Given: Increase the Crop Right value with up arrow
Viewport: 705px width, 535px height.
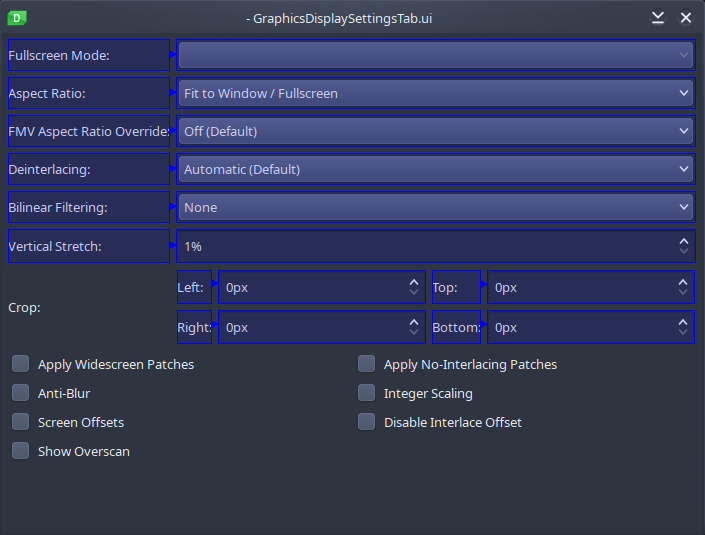Looking at the screenshot, I should pos(414,322).
